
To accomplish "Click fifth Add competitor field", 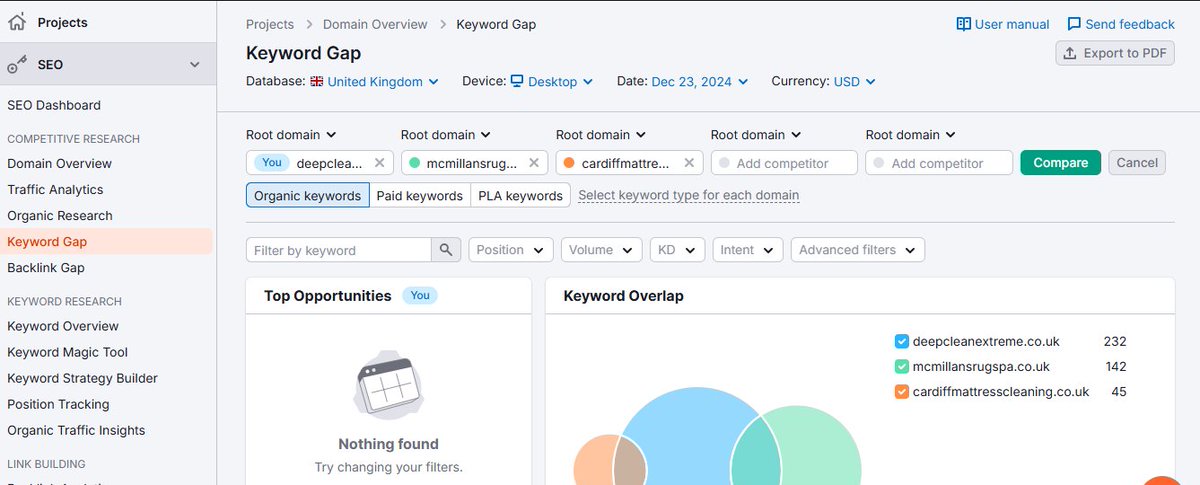I will [939, 163].
